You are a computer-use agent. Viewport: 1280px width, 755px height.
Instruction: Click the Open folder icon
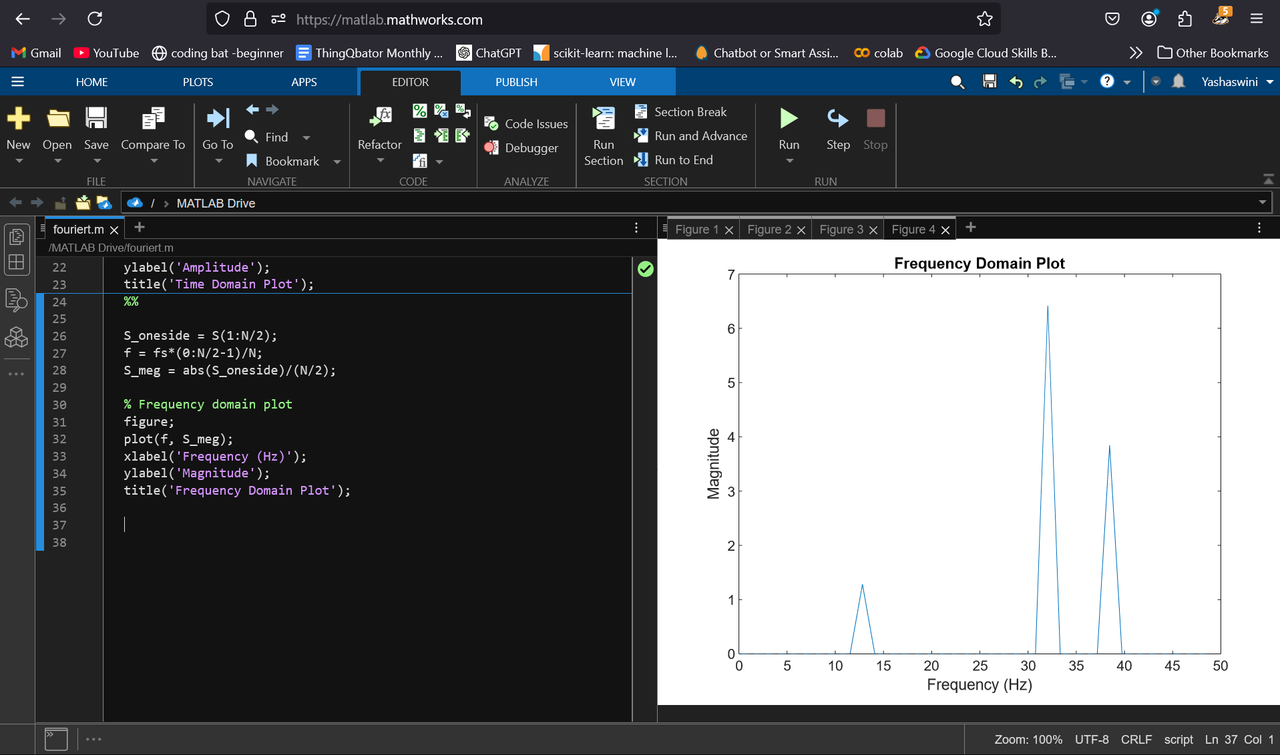58,119
